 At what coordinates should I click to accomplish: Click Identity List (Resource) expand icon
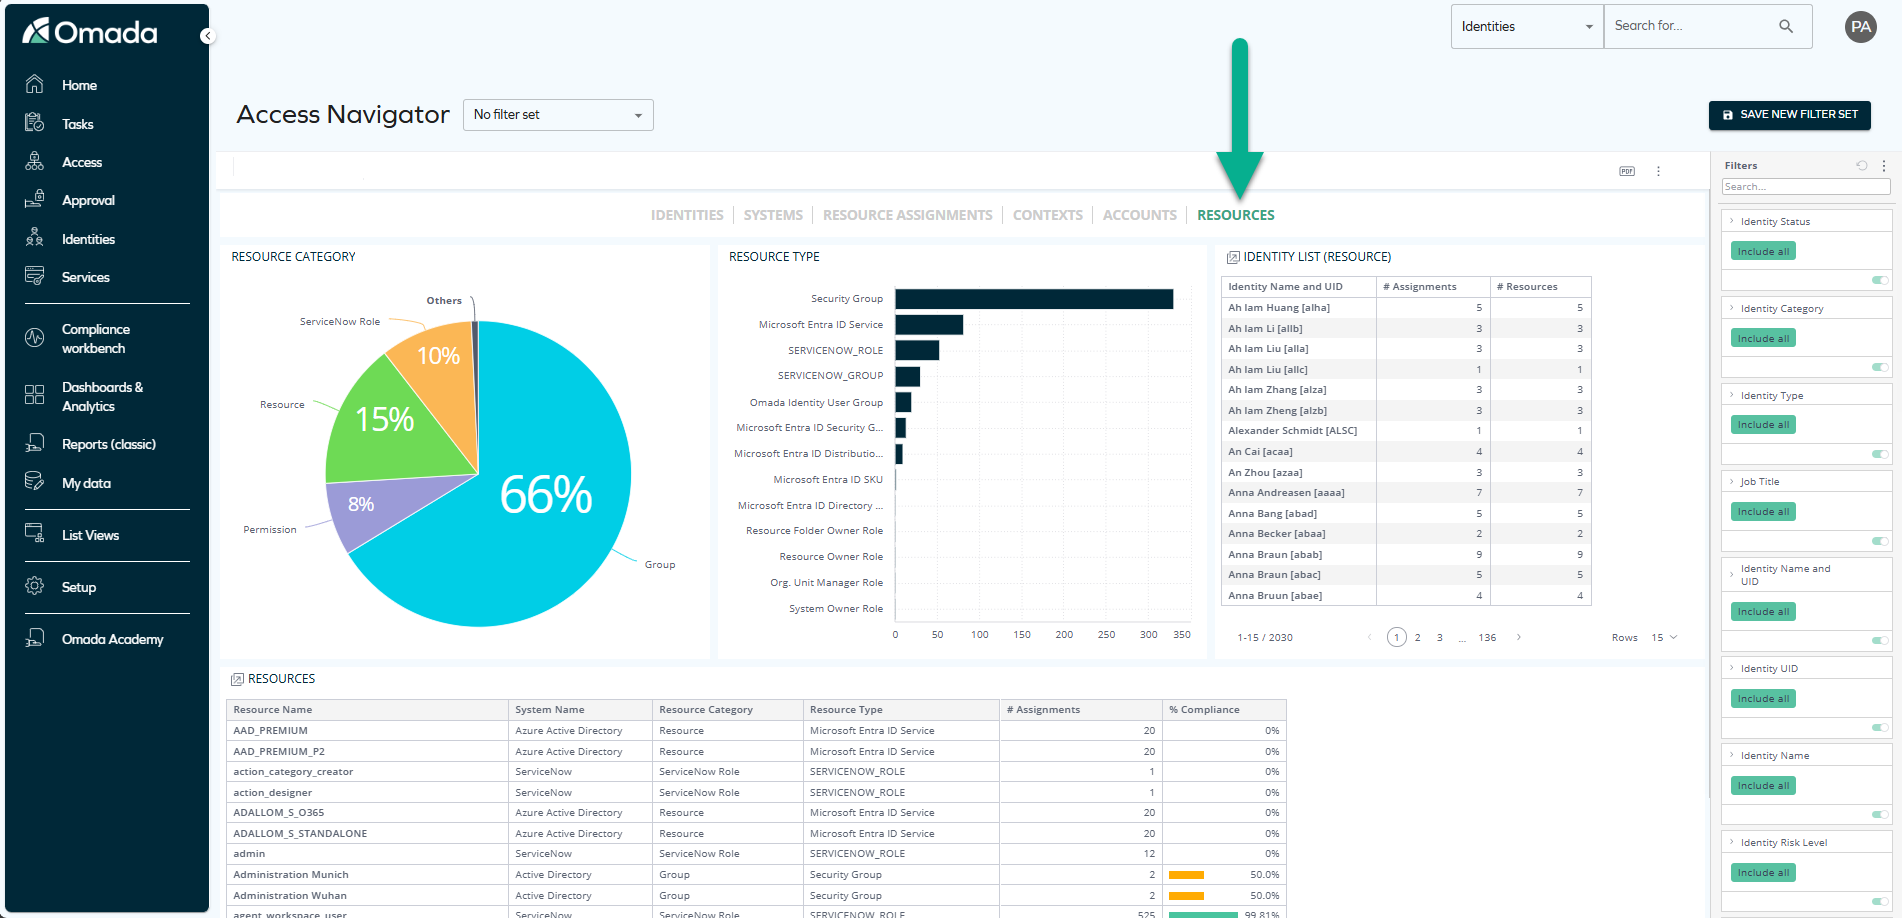1233,258
